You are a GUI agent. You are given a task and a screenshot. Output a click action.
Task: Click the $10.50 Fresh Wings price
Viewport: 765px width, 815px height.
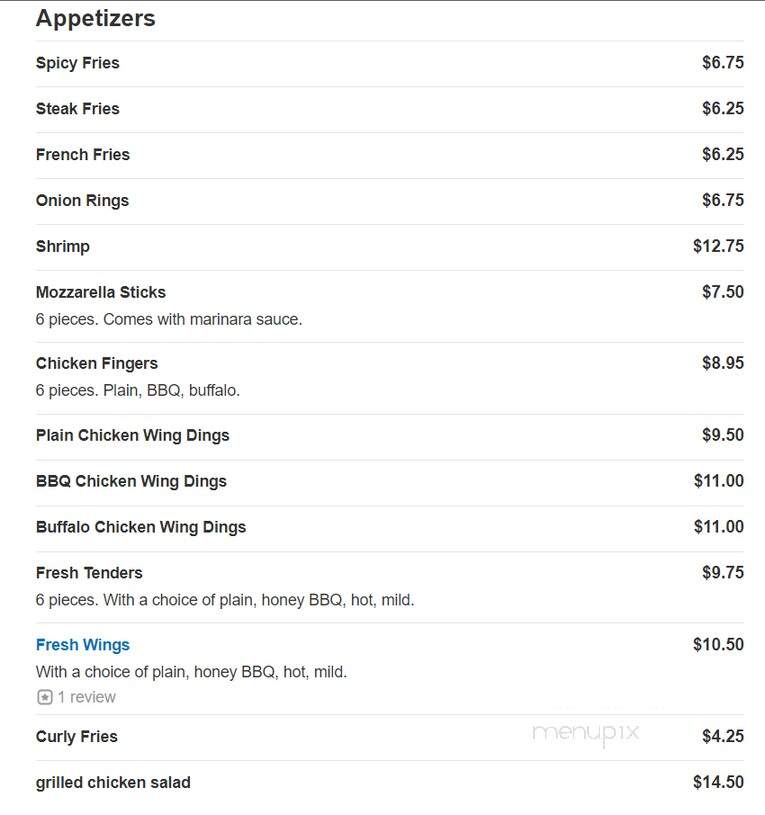click(718, 645)
